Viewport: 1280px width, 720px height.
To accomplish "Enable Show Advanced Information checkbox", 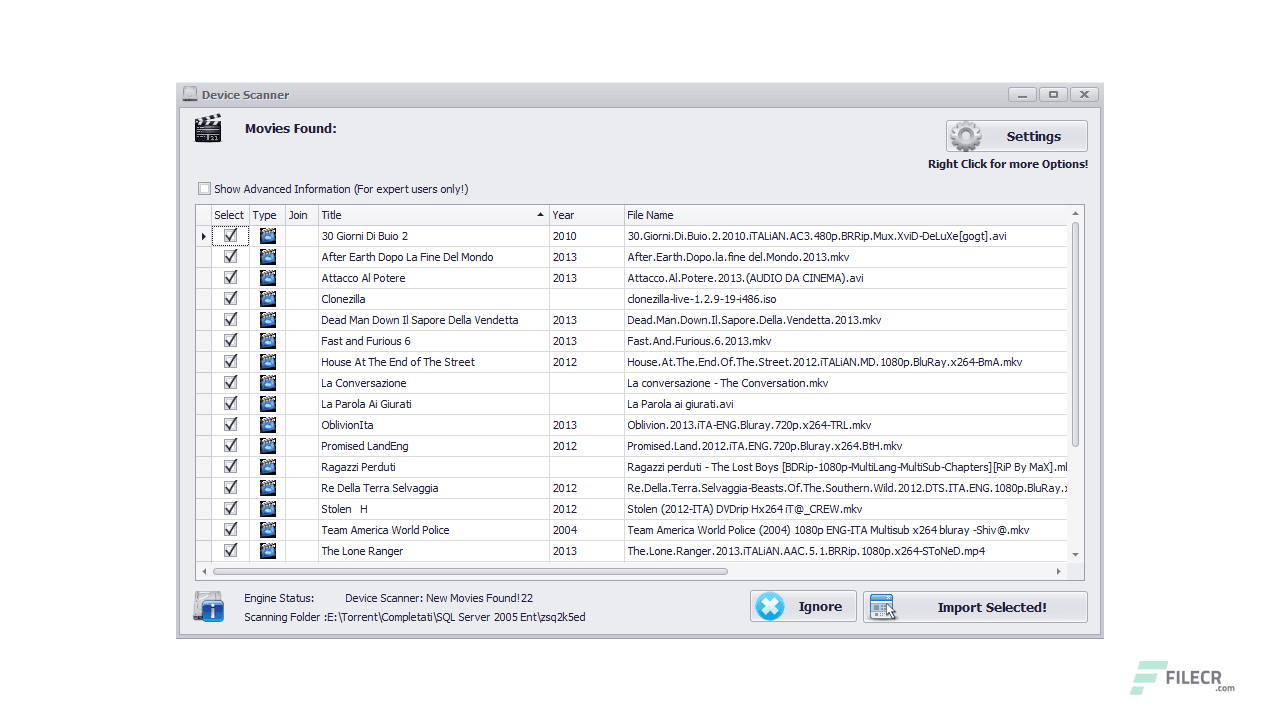I will pyautogui.click(x=204, y=188).
